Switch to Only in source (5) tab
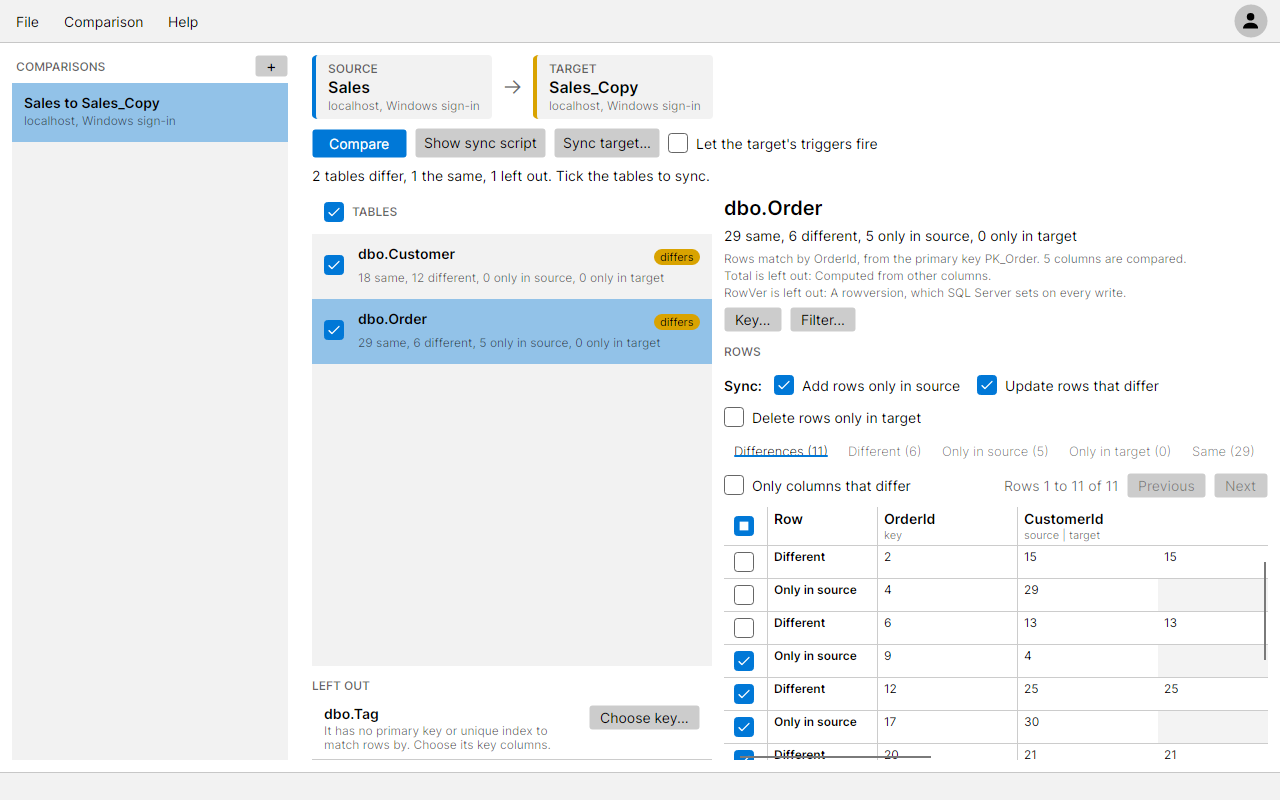 pyautogui.click(x=995, y=451)
